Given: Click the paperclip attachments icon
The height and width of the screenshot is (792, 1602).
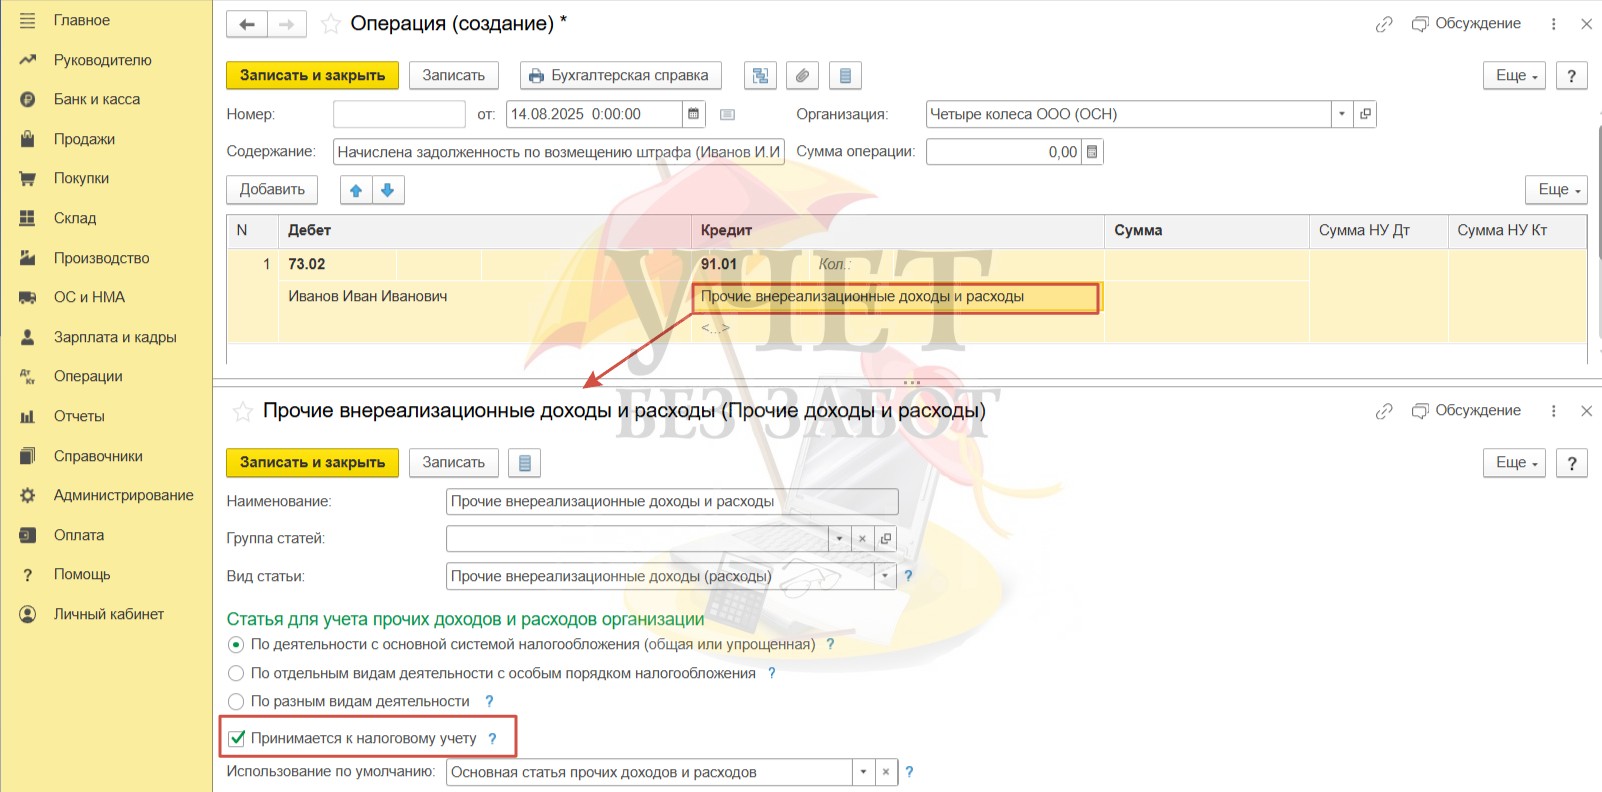Looking at the screenshot, I should [802, 75].
